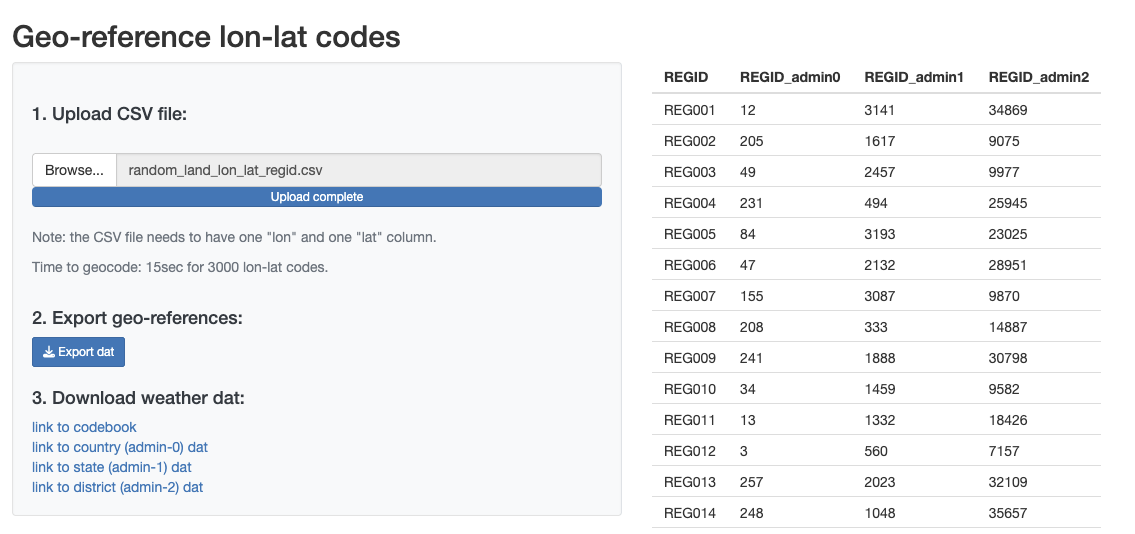The image size is (1135, 534).
Task: Select the REG009 cell
Action: (x=690, y=358)
